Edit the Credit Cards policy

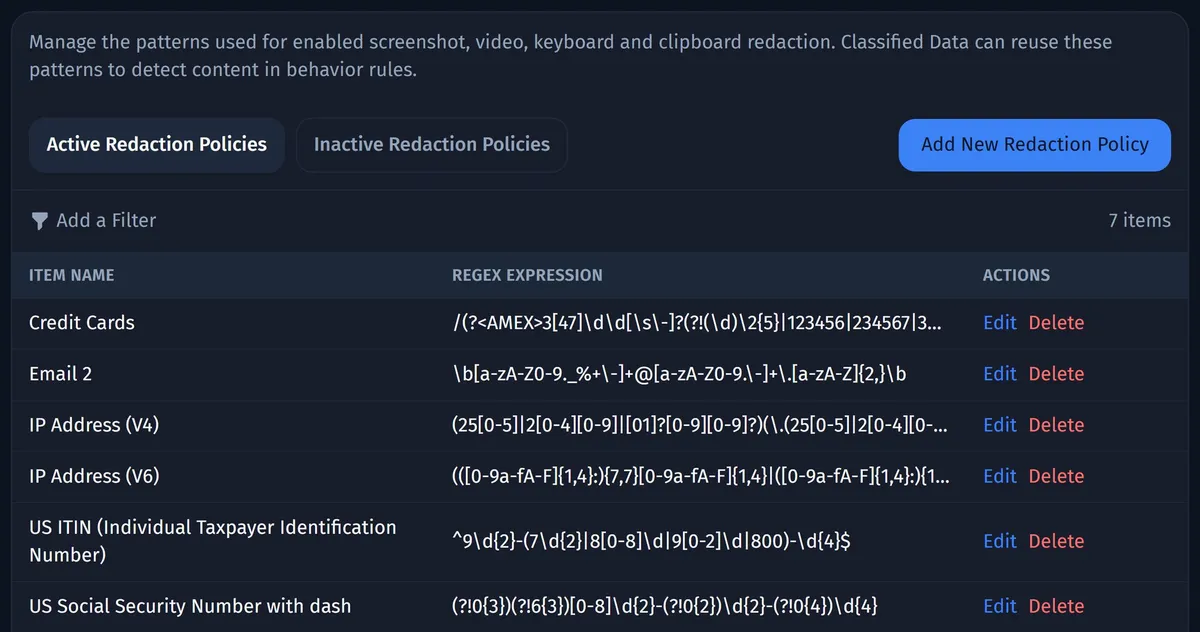tap(999, 323)
